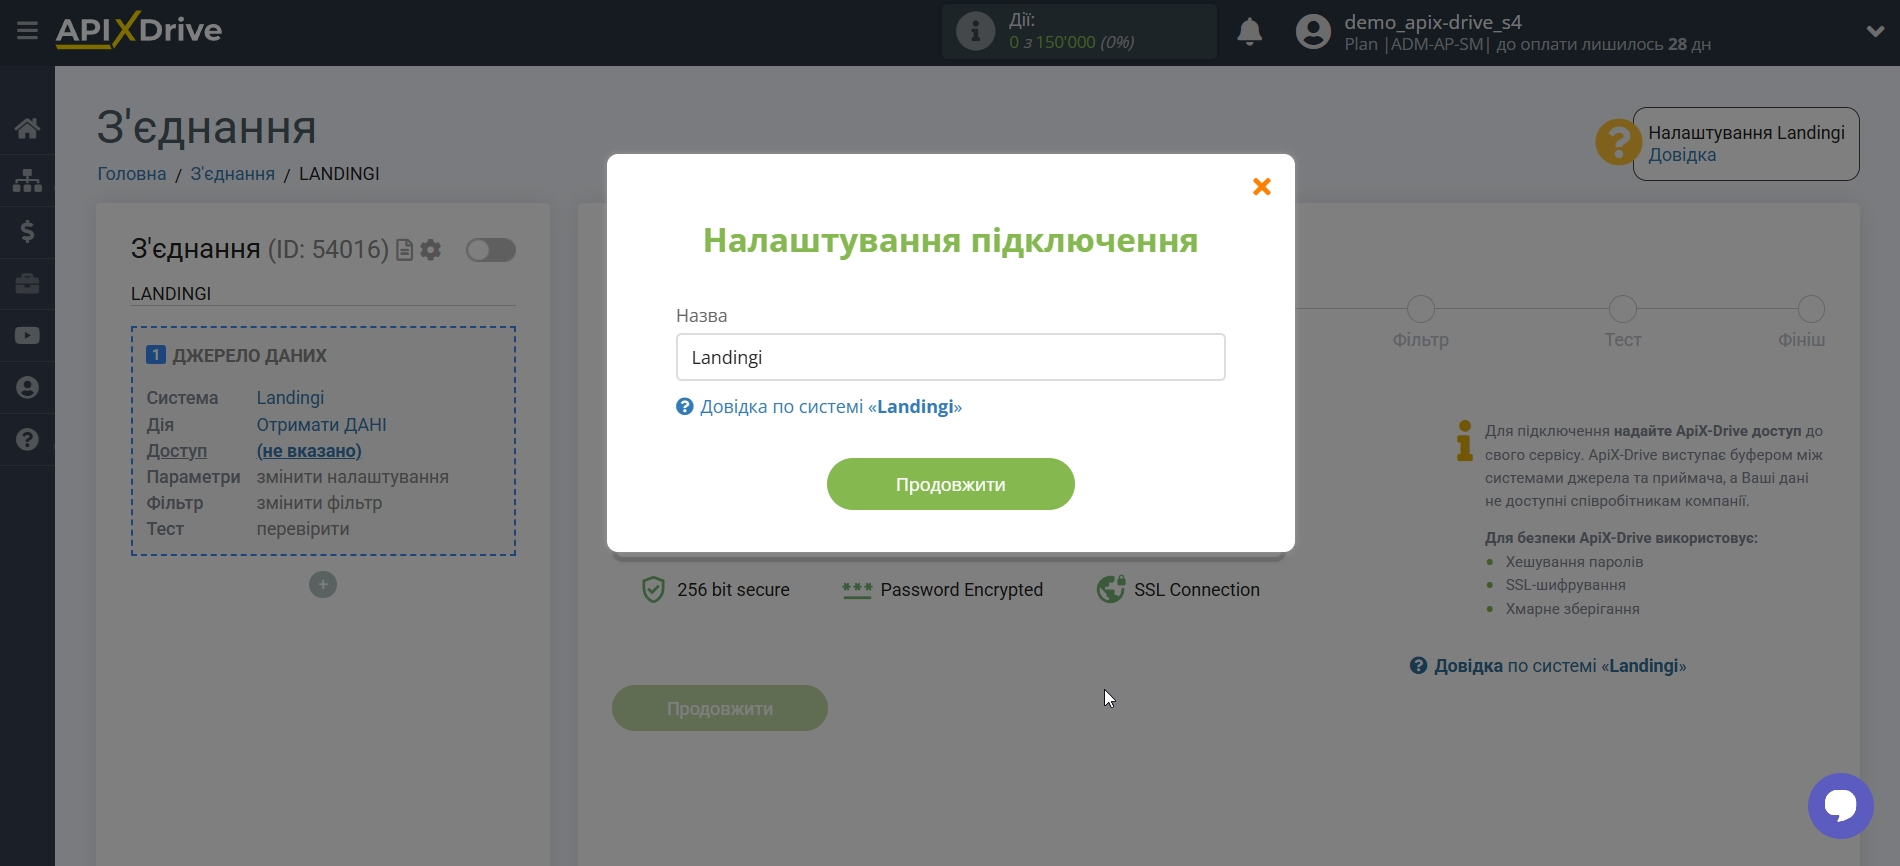Viewport: 1900px width, 866px height.
Task: Click the orange question mark help icon
Action: click(x=1616, y=142)
